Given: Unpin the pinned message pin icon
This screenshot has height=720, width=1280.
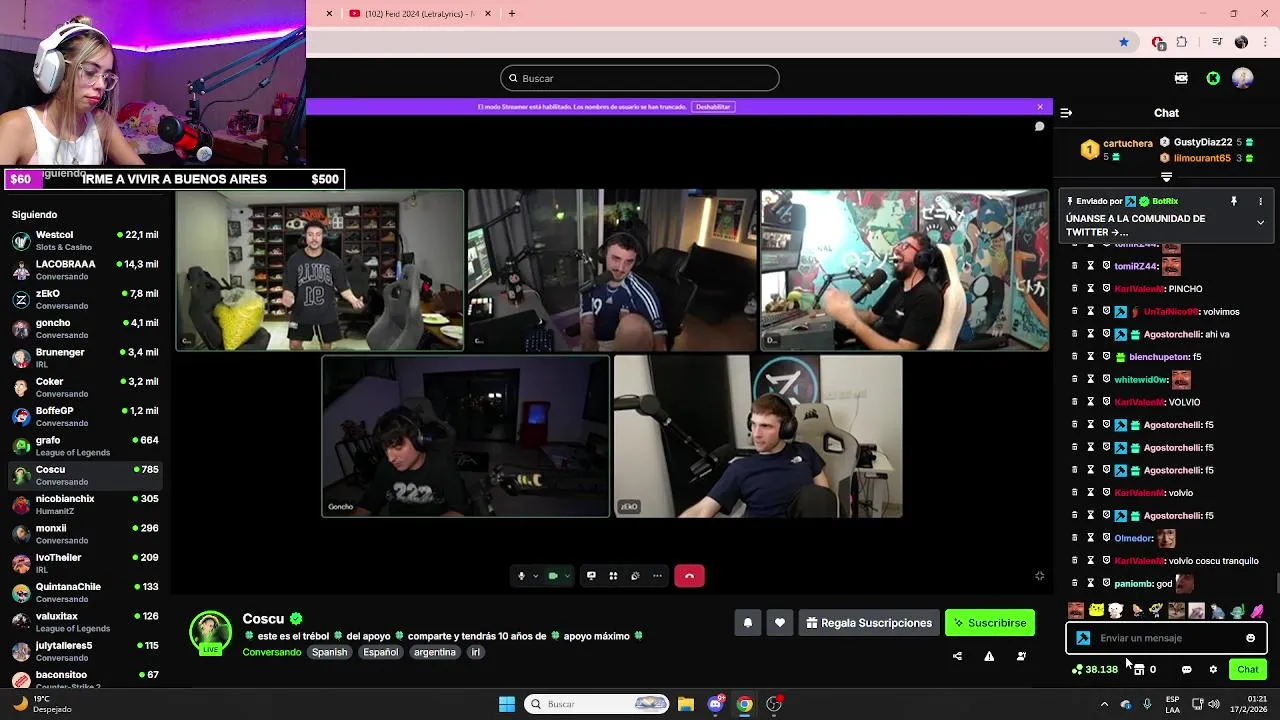Looking at the screenshot, I should (1234, 201).
